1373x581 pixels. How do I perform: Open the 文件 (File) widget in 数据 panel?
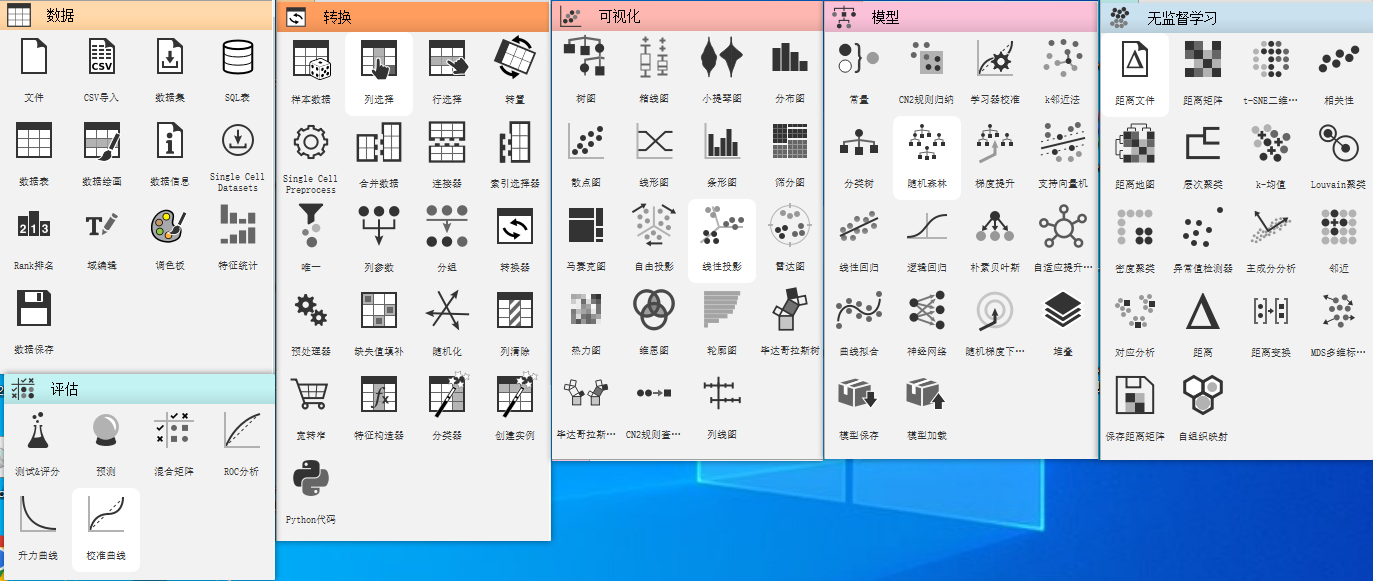coord(34,58)
